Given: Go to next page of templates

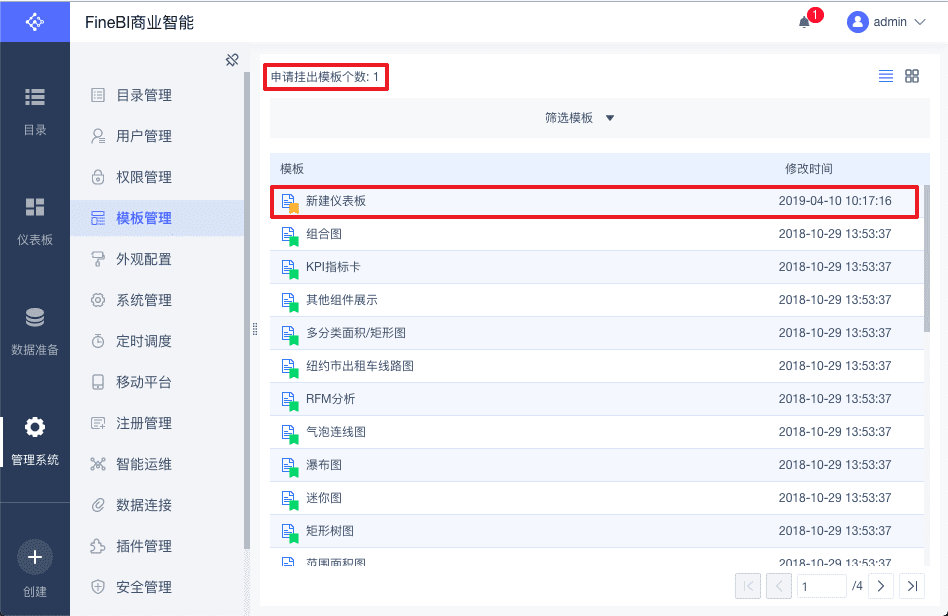Looking at the screenshot, I should (x=880, y=586).
